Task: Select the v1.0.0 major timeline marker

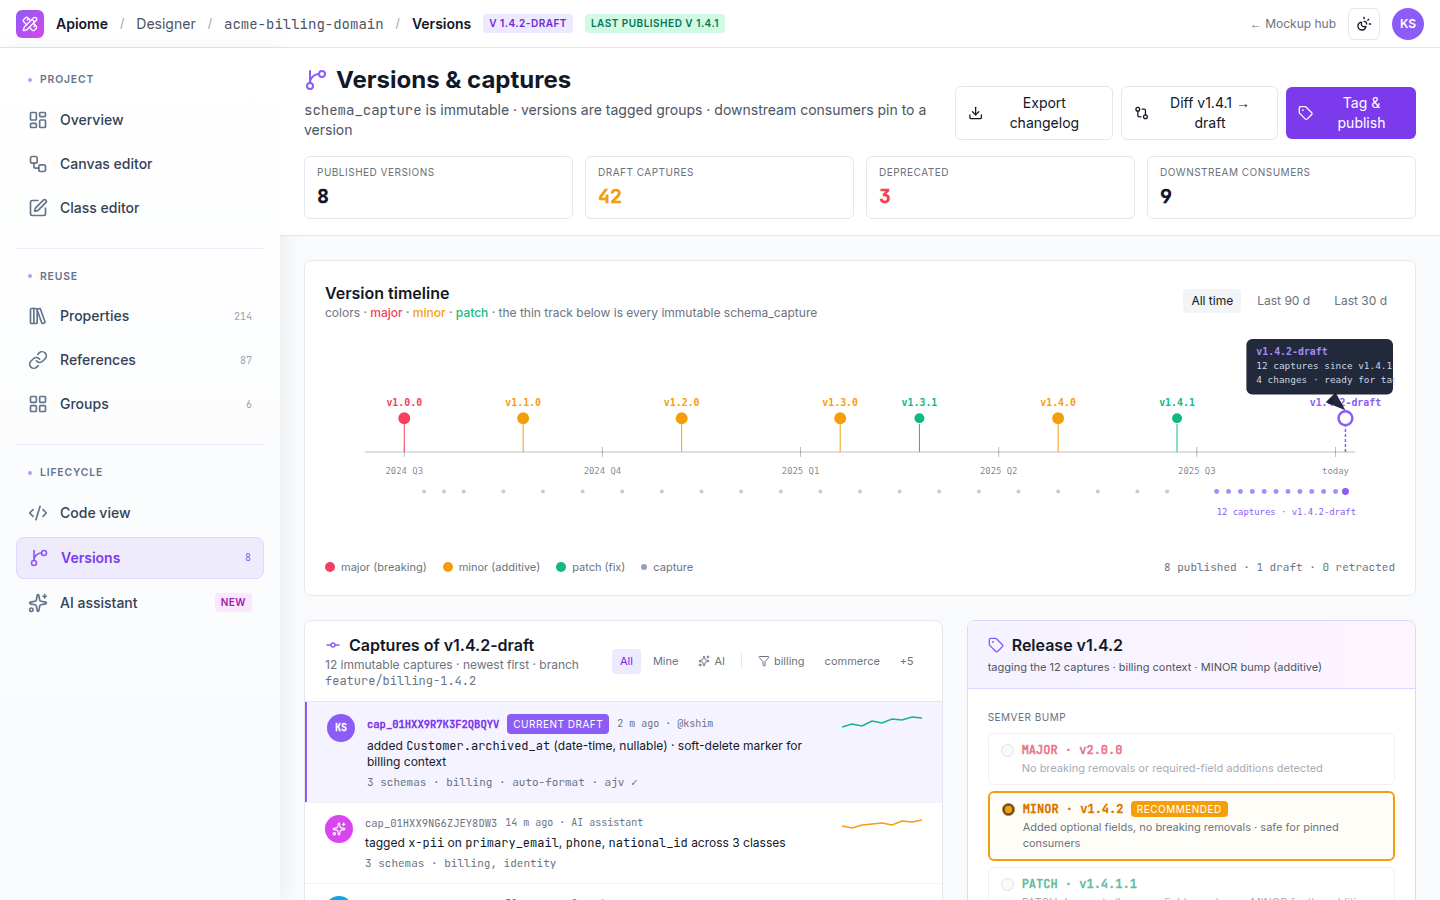Action: (x=404, y=418)
